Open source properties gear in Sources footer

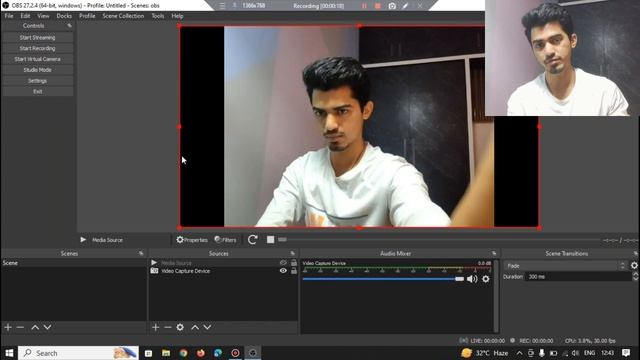[180, 327]
